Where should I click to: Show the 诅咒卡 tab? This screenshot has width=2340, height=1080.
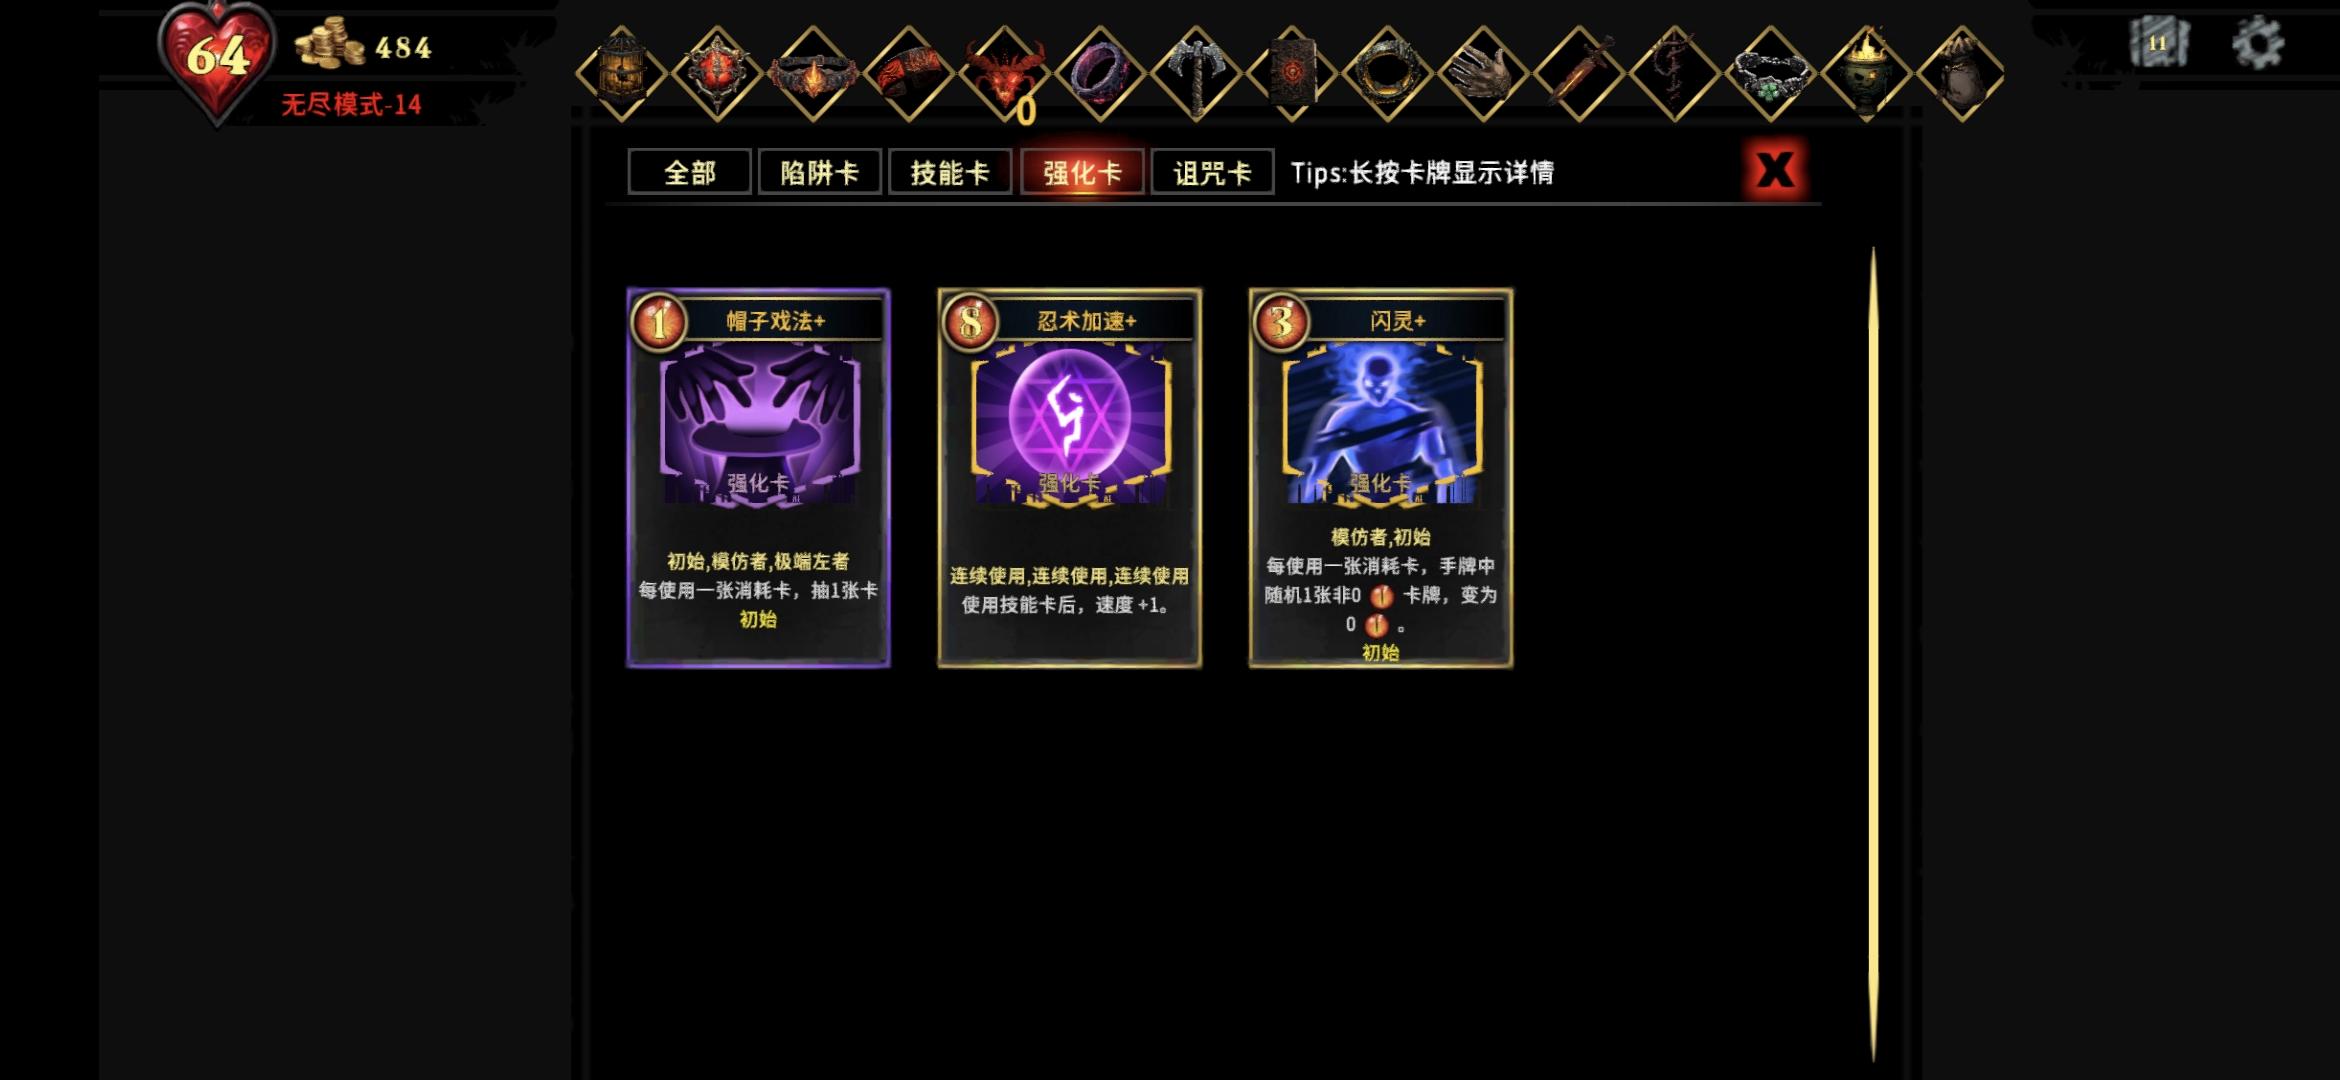(x=1212, y=172)
